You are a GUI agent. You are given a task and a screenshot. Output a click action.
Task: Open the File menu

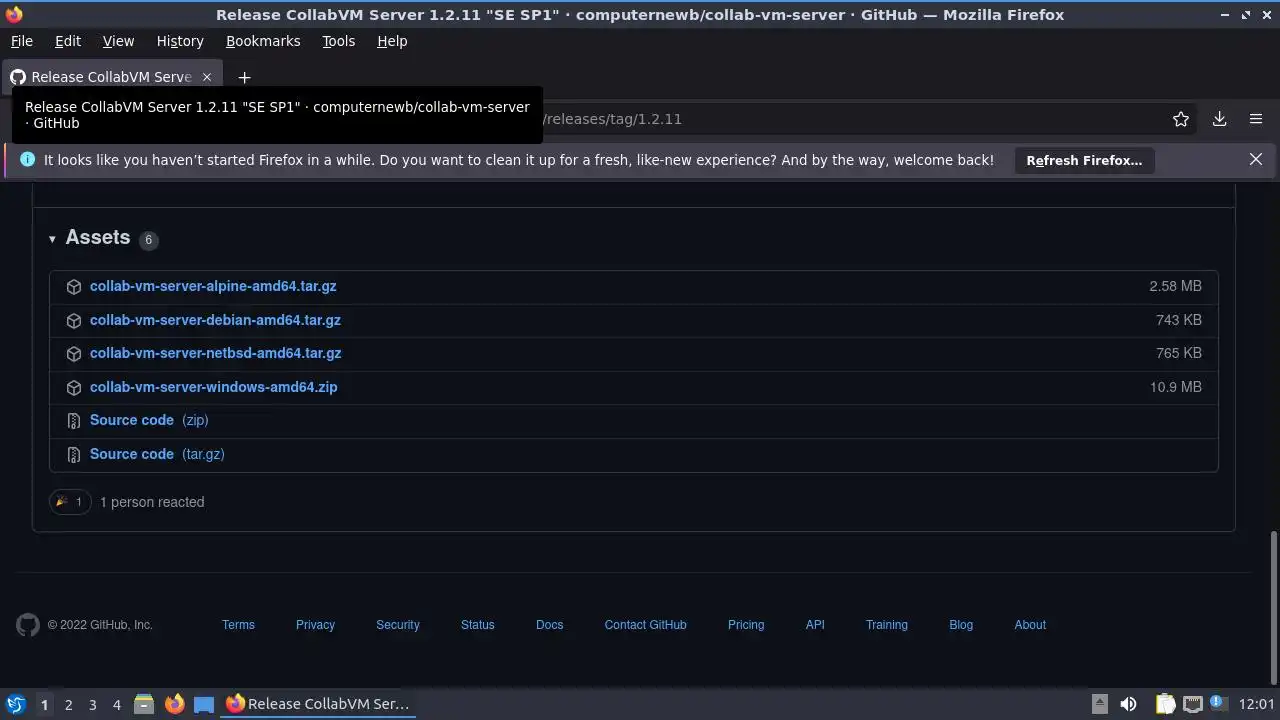pyautogui.click(x=21, y=41)
